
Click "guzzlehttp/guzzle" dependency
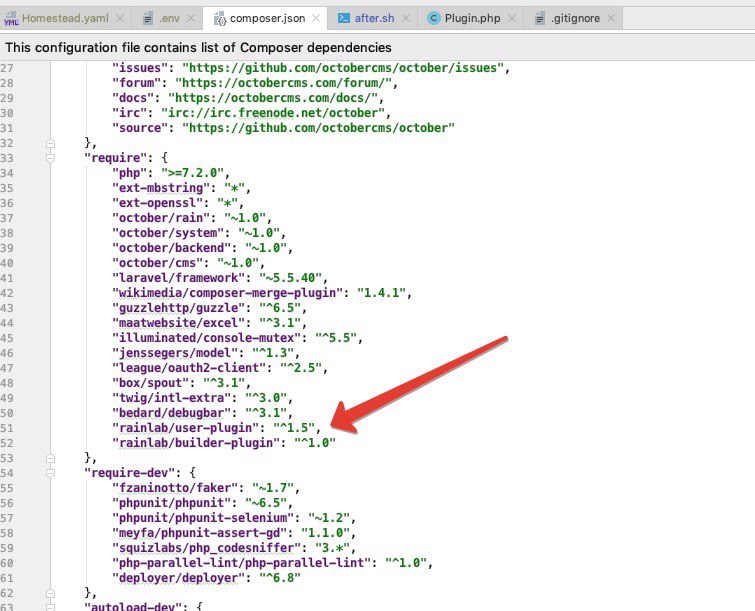[179, 308]
